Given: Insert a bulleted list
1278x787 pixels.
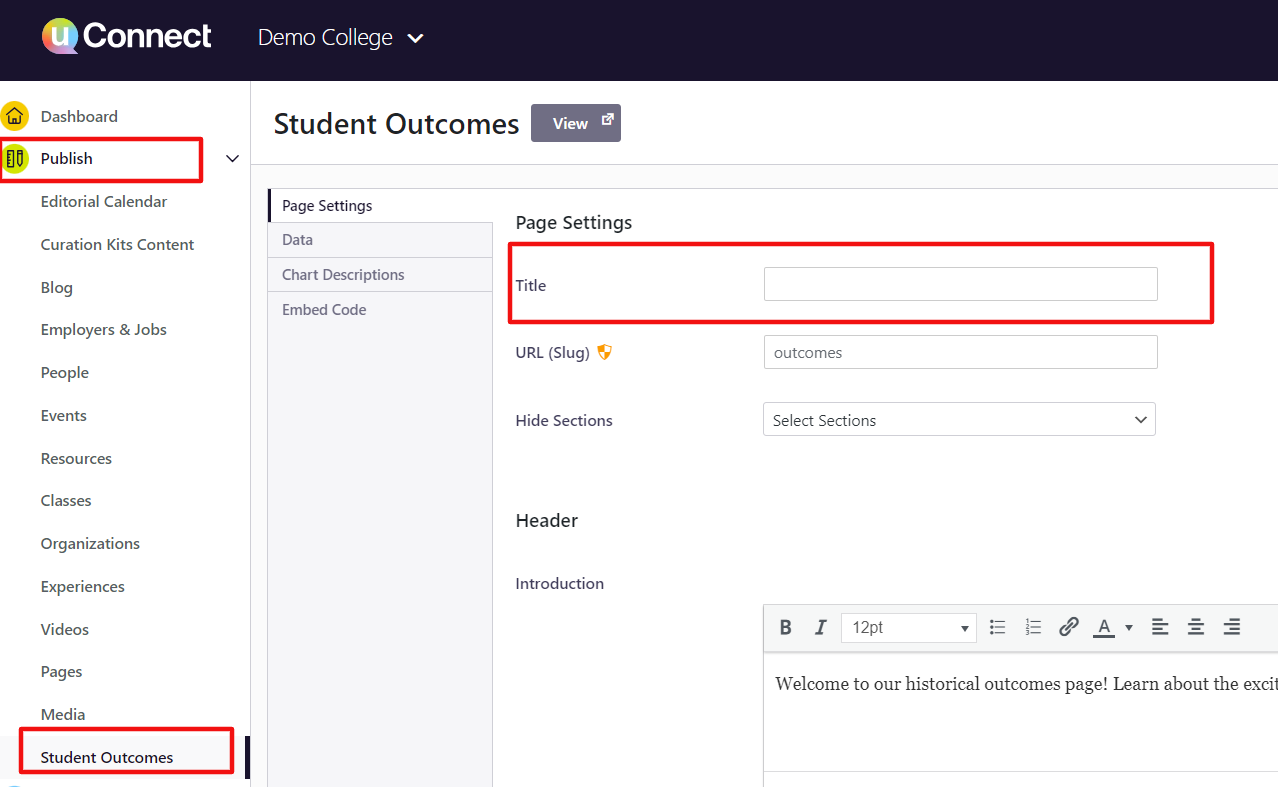Looking at the screenshot, I should point(997,627).
